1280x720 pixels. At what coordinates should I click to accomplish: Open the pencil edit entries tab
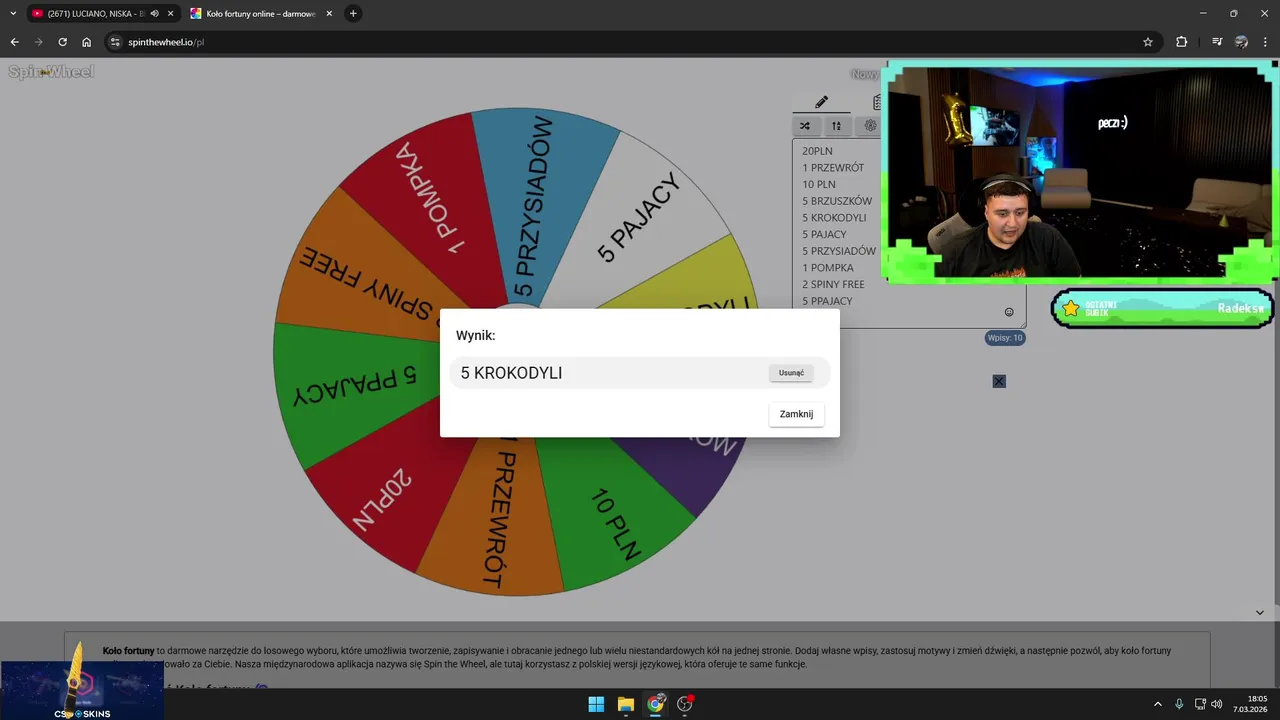[x=821, y=102]
